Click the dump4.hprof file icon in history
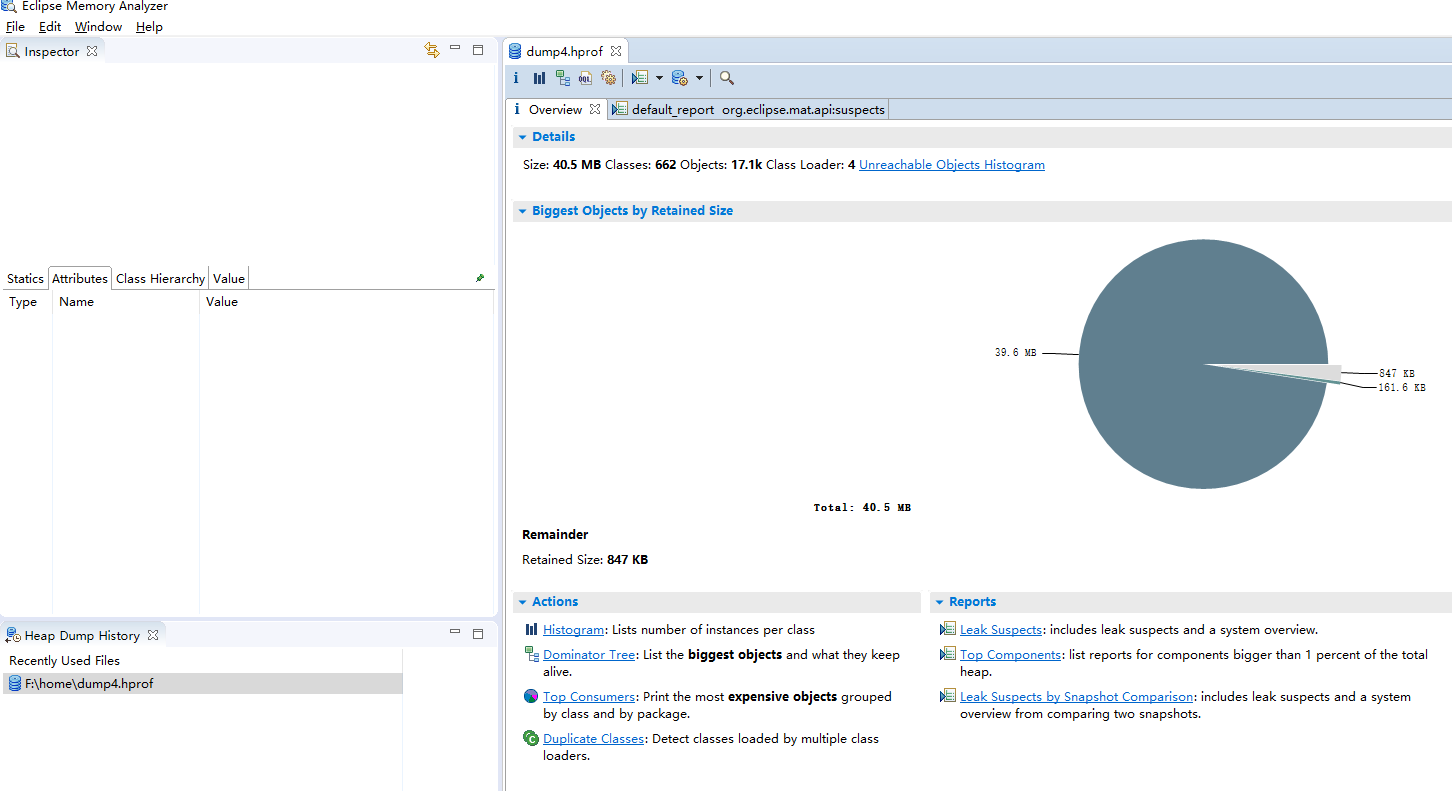 click(x=15, y=683)
